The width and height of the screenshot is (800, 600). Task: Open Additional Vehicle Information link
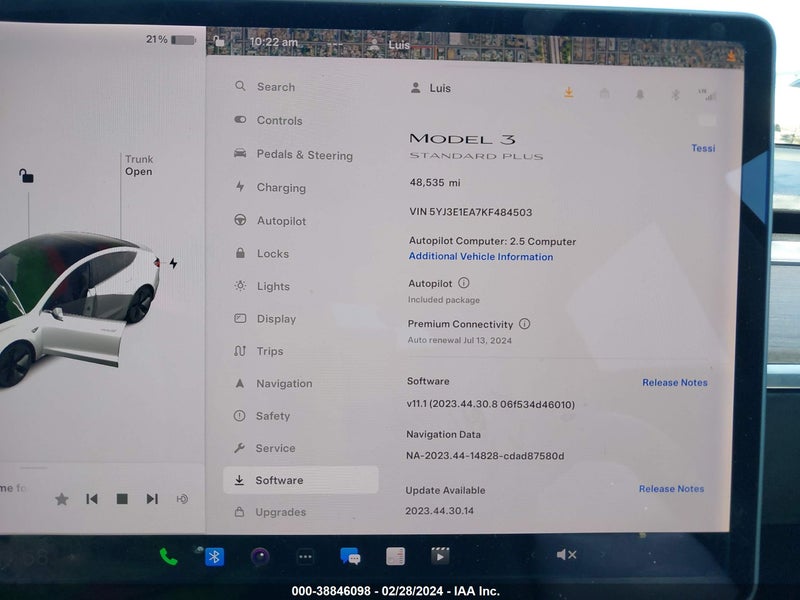tap(481, 256)
